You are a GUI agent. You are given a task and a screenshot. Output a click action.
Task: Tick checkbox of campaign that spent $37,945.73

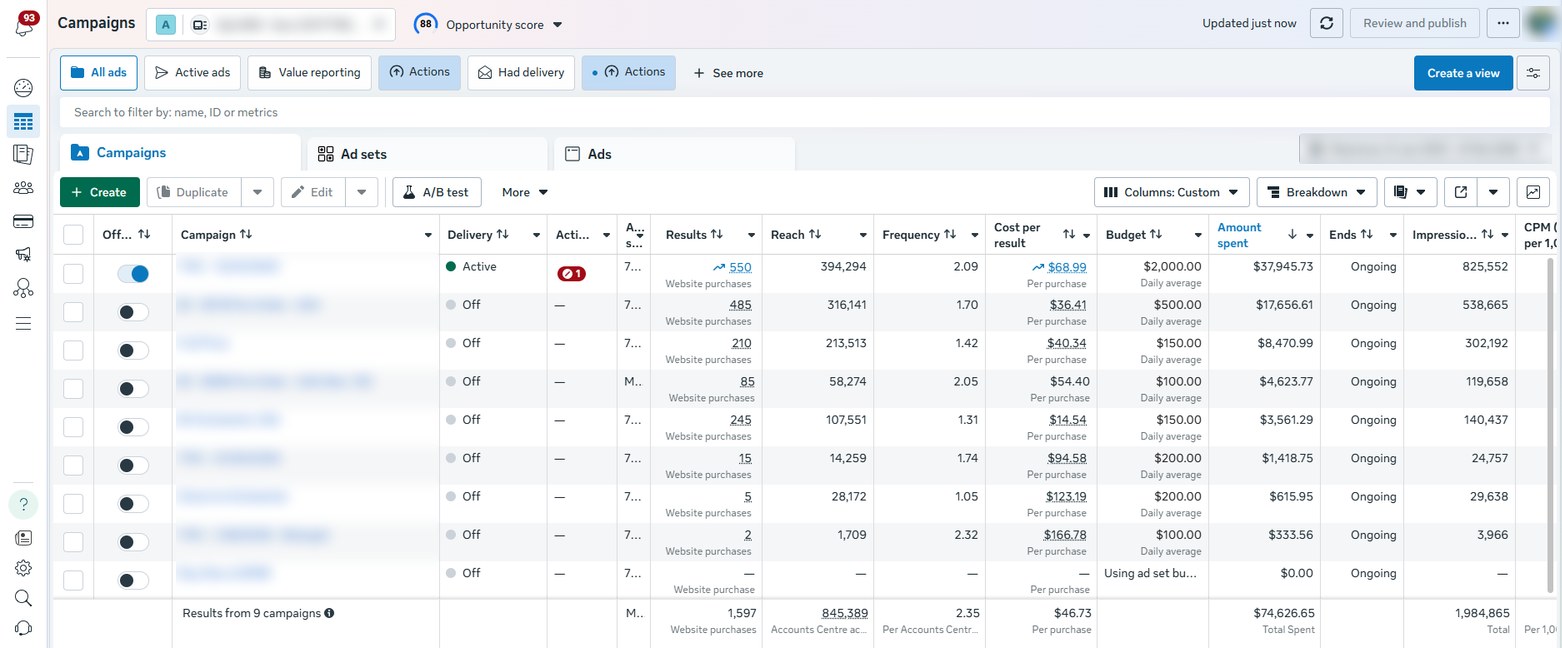[73, 273]
